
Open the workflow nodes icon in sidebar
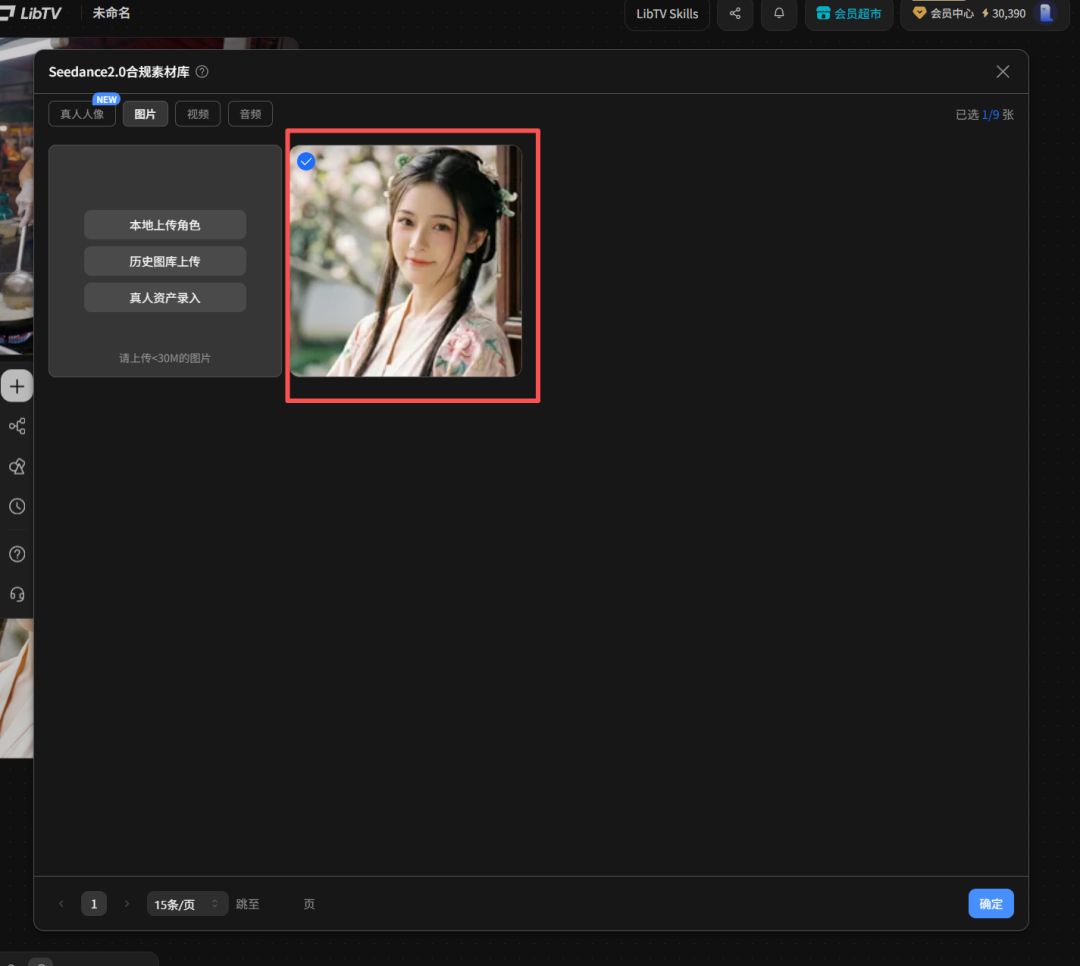pyautogui.click(x=17, y=427)
